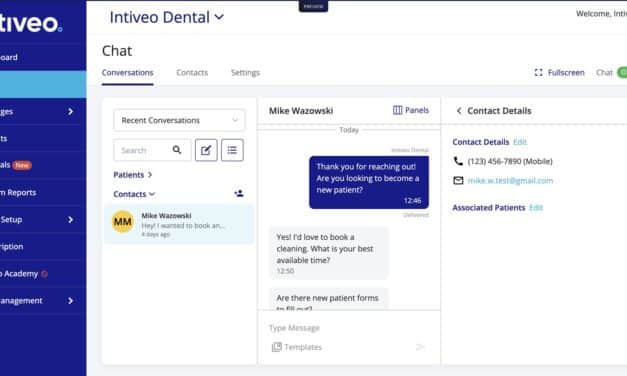Click the Panels button

(411, 110)
